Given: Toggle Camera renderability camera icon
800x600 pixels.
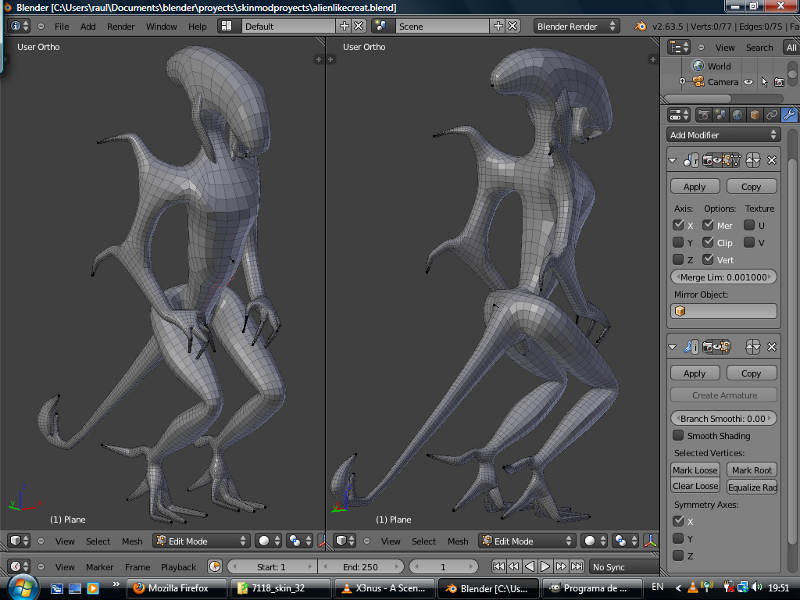Looking at the screenshot, I should [779, 82].
